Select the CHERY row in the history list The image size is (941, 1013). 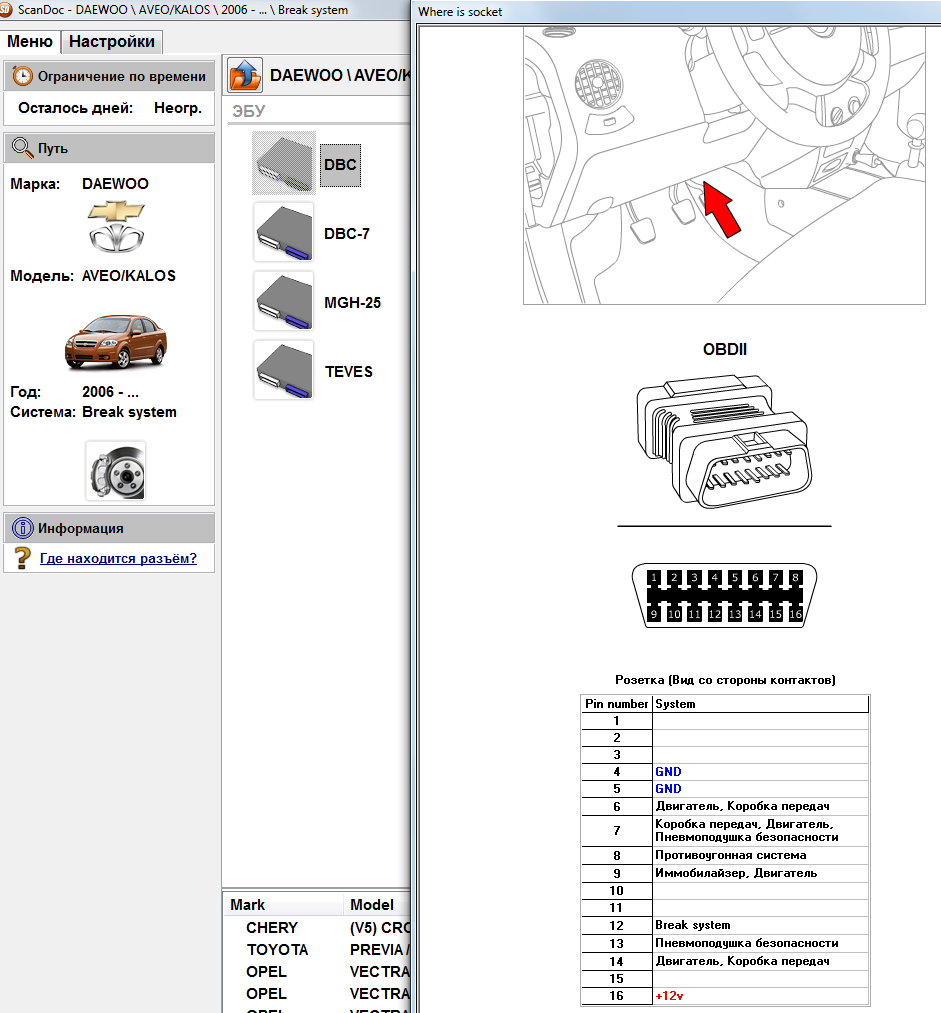click(x=318, y=928)
